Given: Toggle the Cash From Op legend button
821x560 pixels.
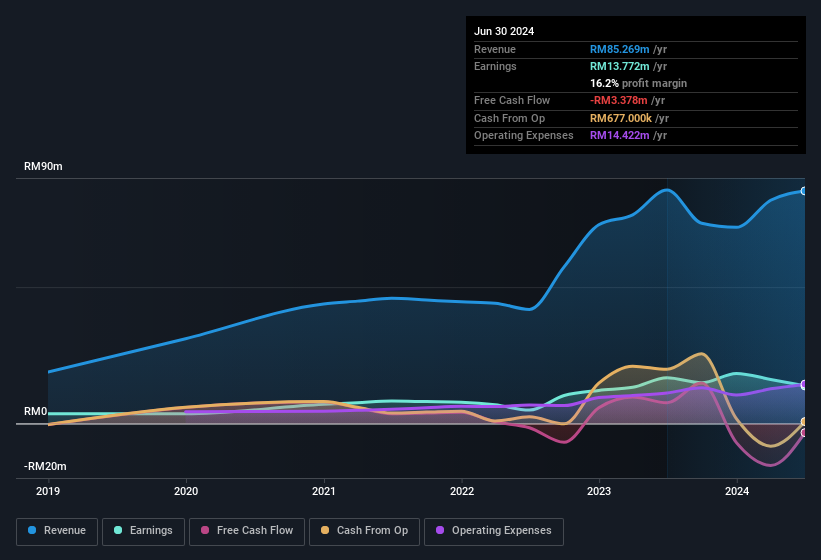Looking at the screenshot, I should tap(364, 531).
